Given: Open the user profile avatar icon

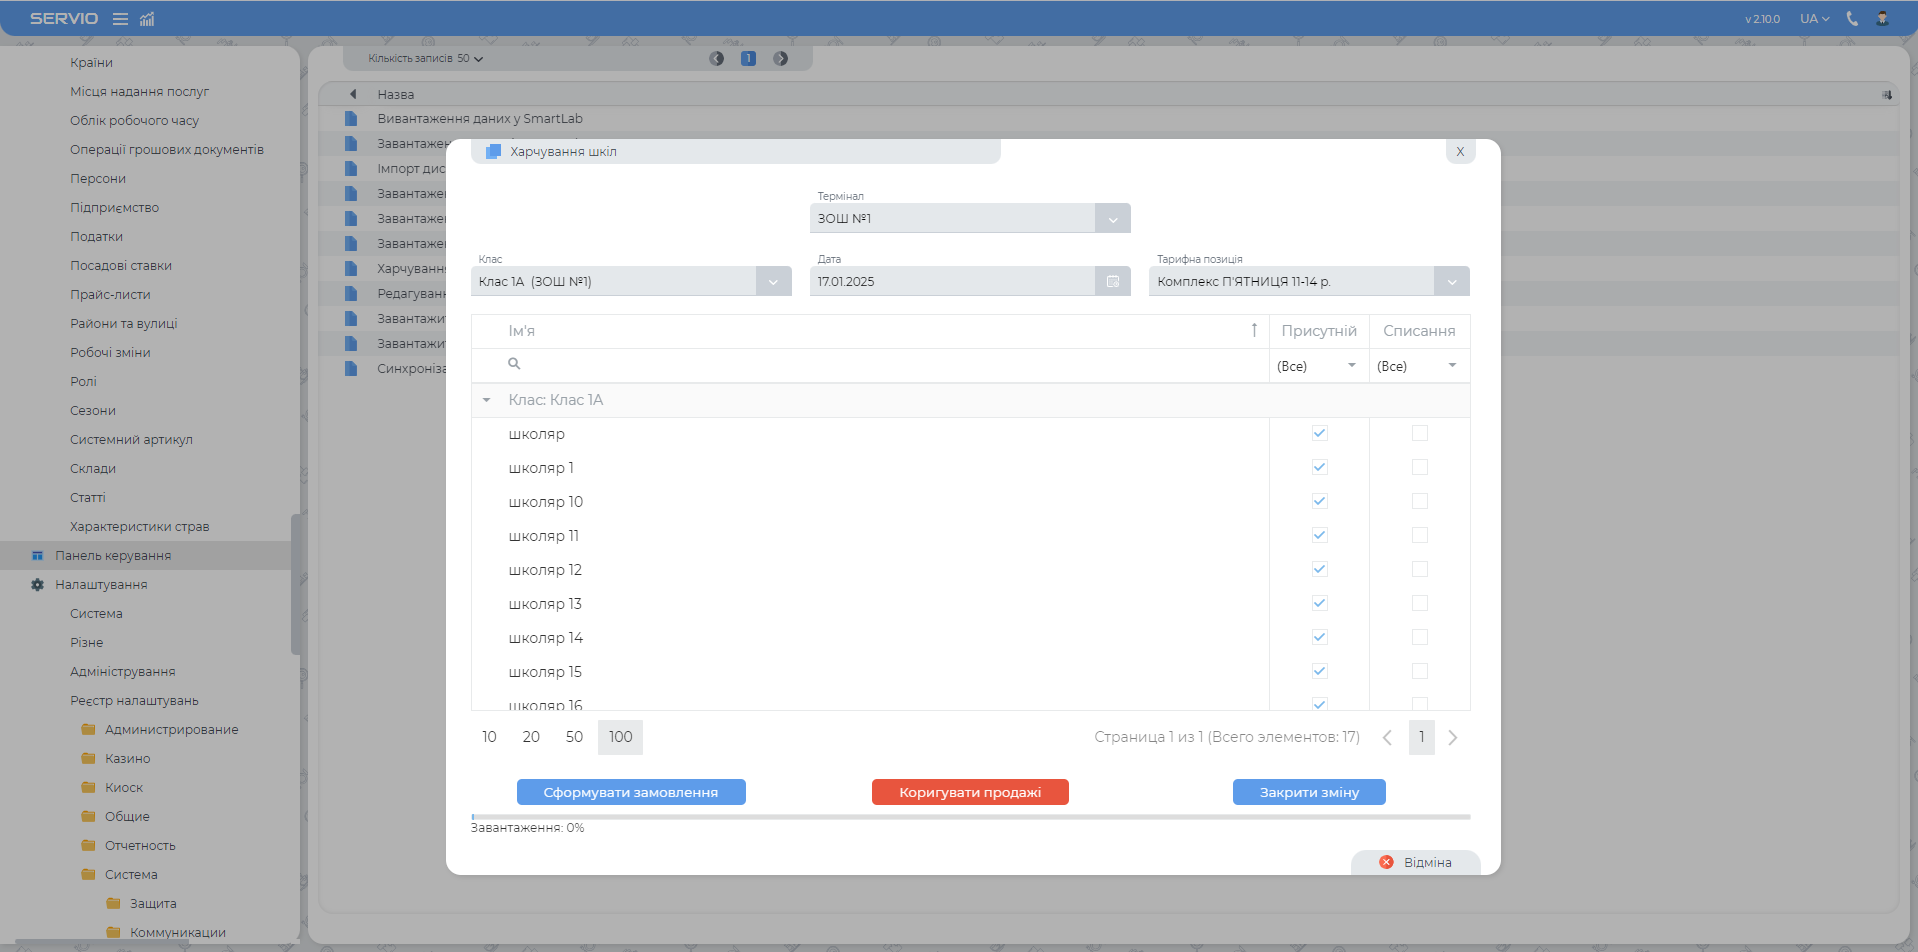Looking at the screenshot, I should point(1882,19).
